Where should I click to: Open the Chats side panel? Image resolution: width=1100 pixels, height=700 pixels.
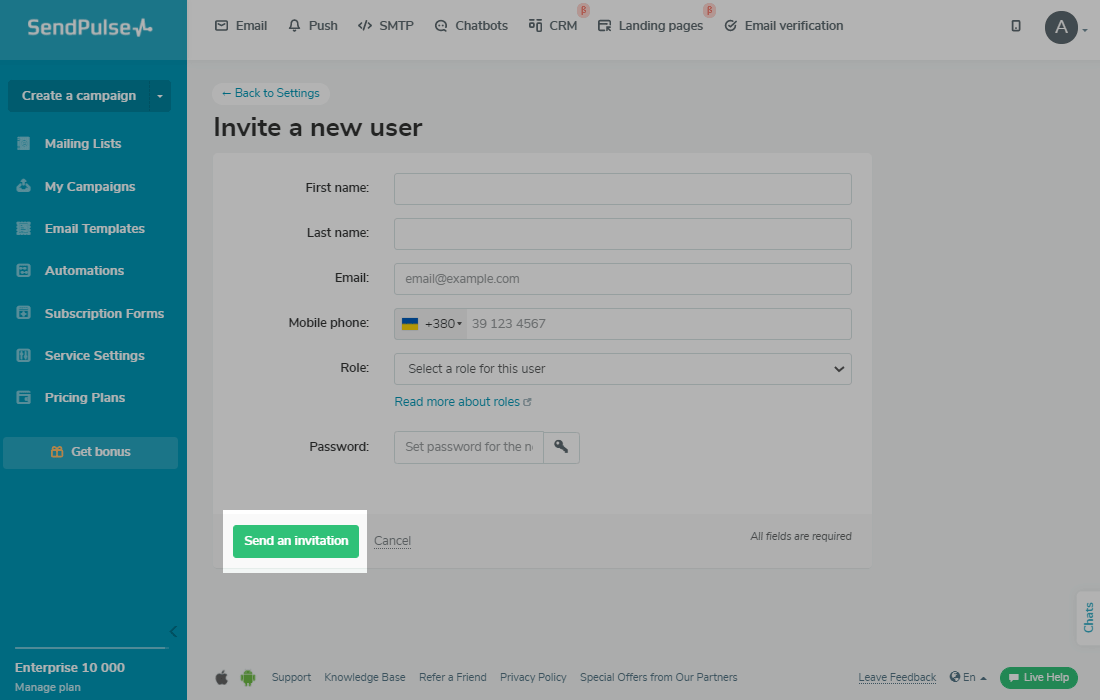1088,617
